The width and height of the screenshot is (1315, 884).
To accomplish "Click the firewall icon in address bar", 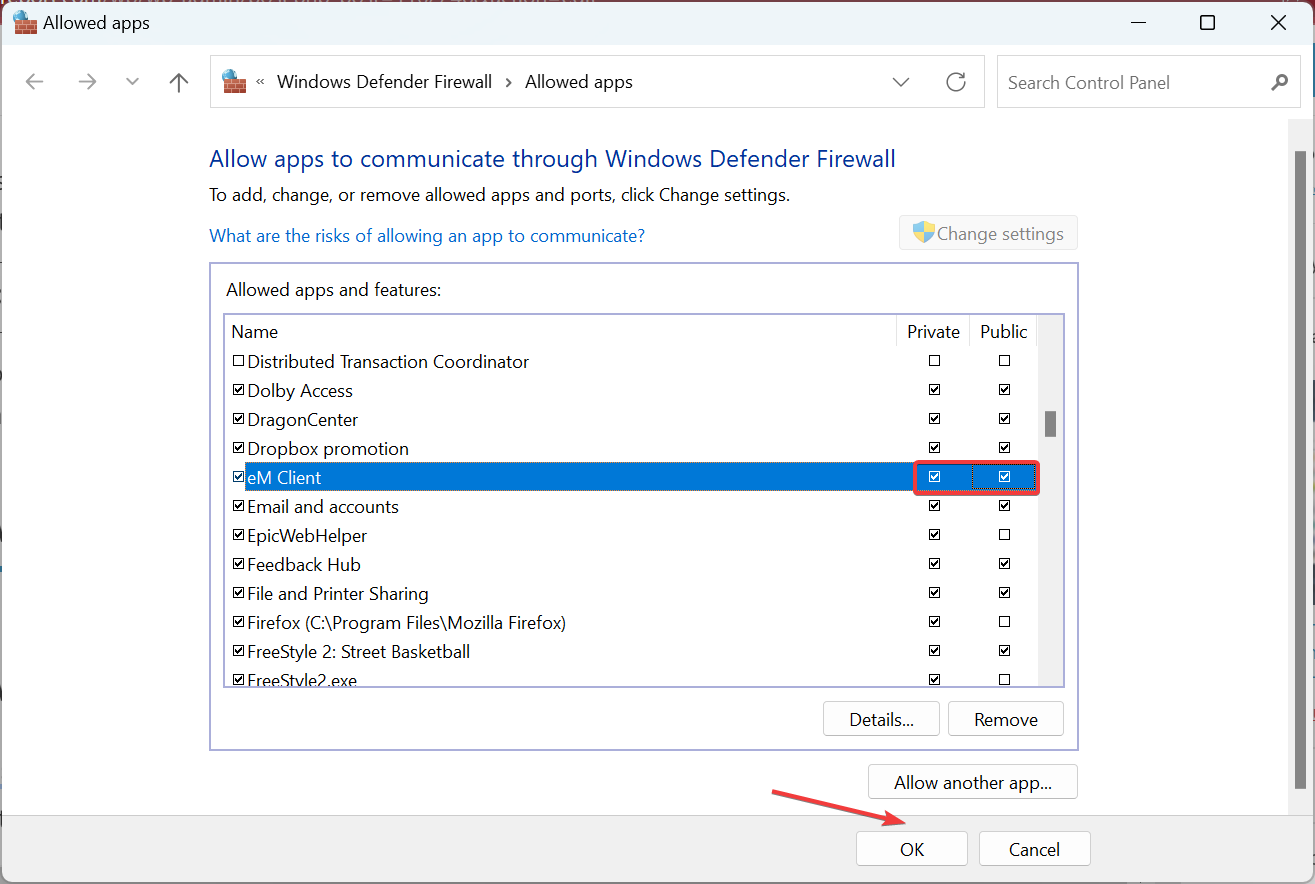I will click(234, 82).
